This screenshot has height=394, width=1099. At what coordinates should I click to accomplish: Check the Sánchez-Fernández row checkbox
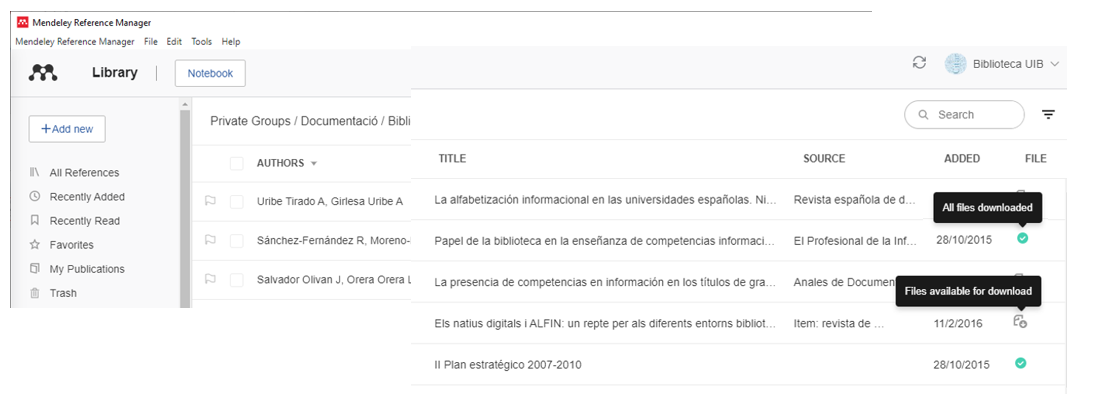coord(237,241)
